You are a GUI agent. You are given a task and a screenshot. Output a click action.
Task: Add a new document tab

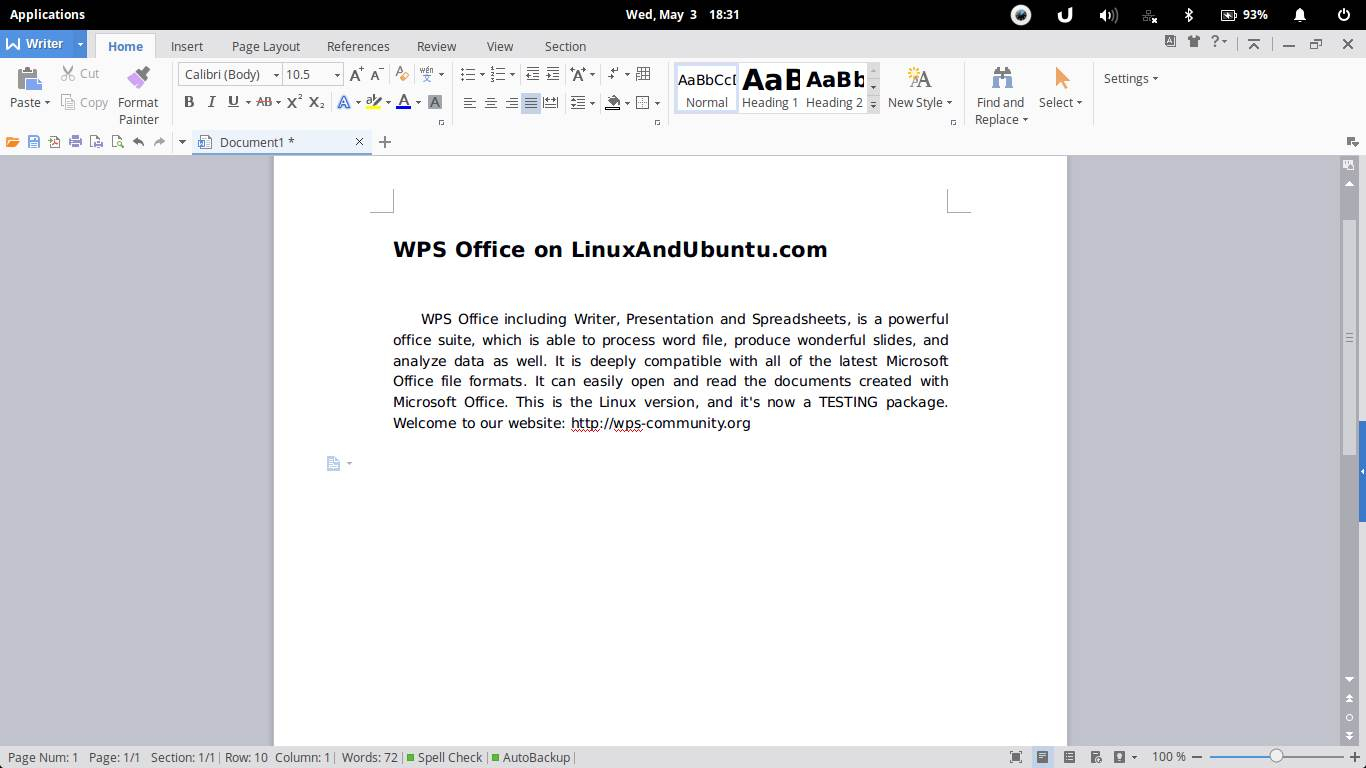pyautogui.click(x=384, y=142)
